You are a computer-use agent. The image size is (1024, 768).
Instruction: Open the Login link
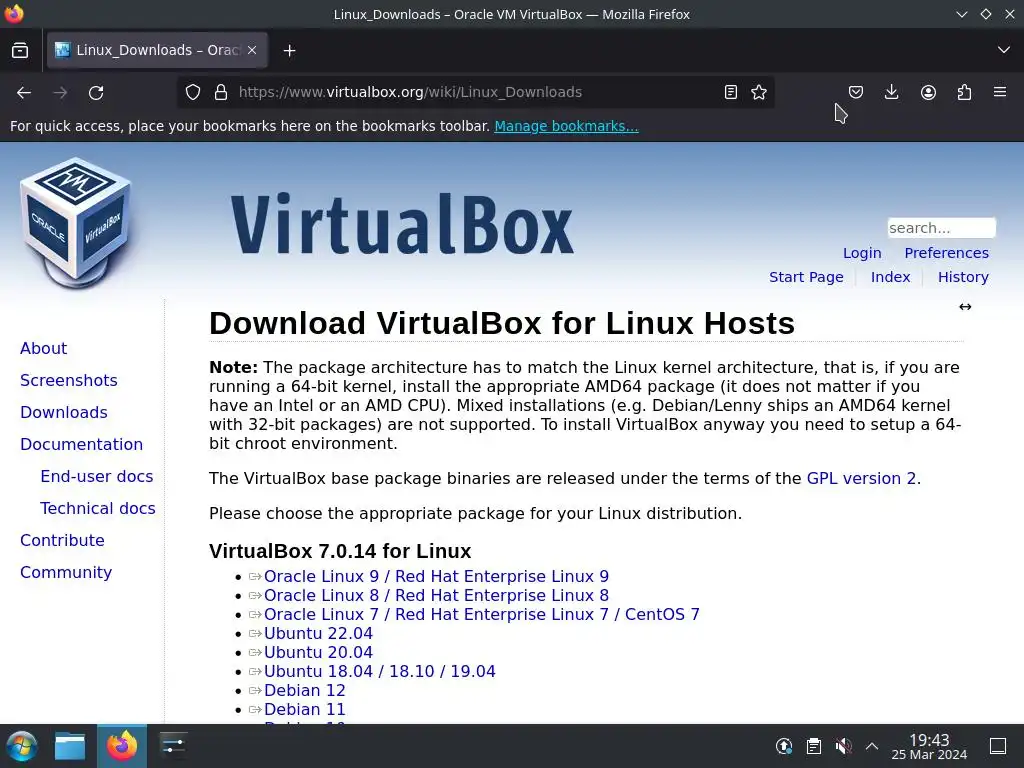pyautogui.click(x=862, y=253)
